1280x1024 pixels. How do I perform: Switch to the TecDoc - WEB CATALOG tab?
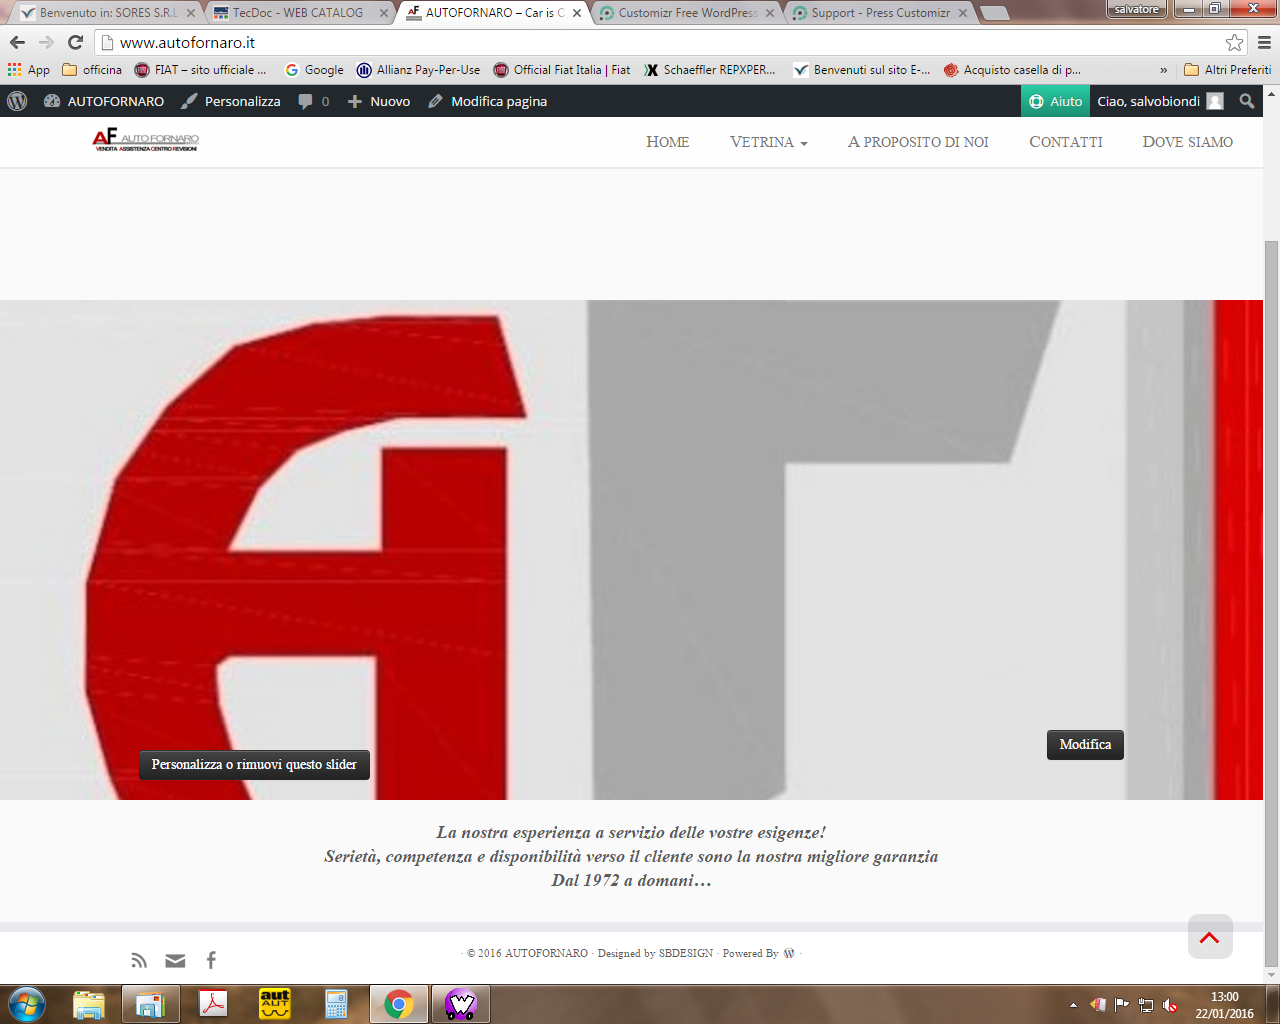[x=298, y=13]
